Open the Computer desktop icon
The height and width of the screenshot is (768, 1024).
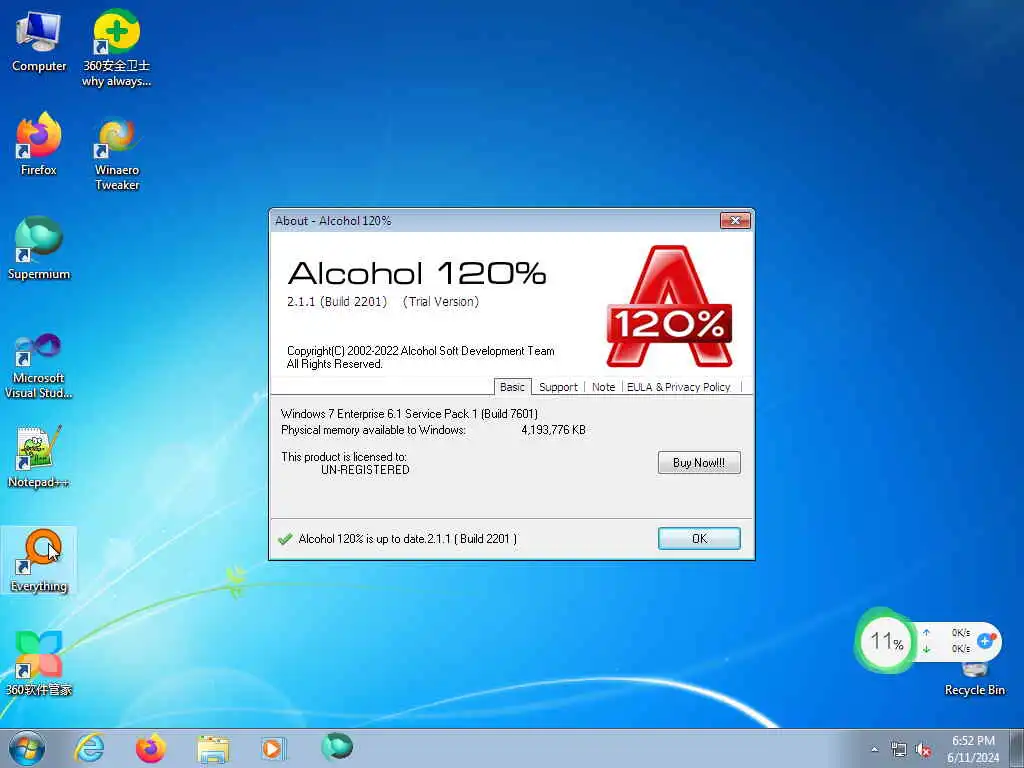(39, 41)
